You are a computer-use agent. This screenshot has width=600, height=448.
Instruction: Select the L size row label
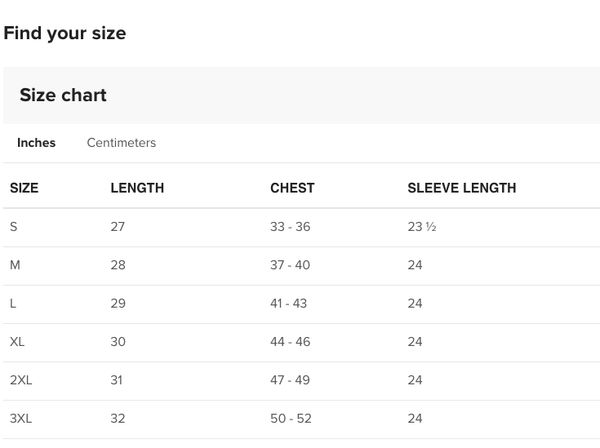(13, 303)
